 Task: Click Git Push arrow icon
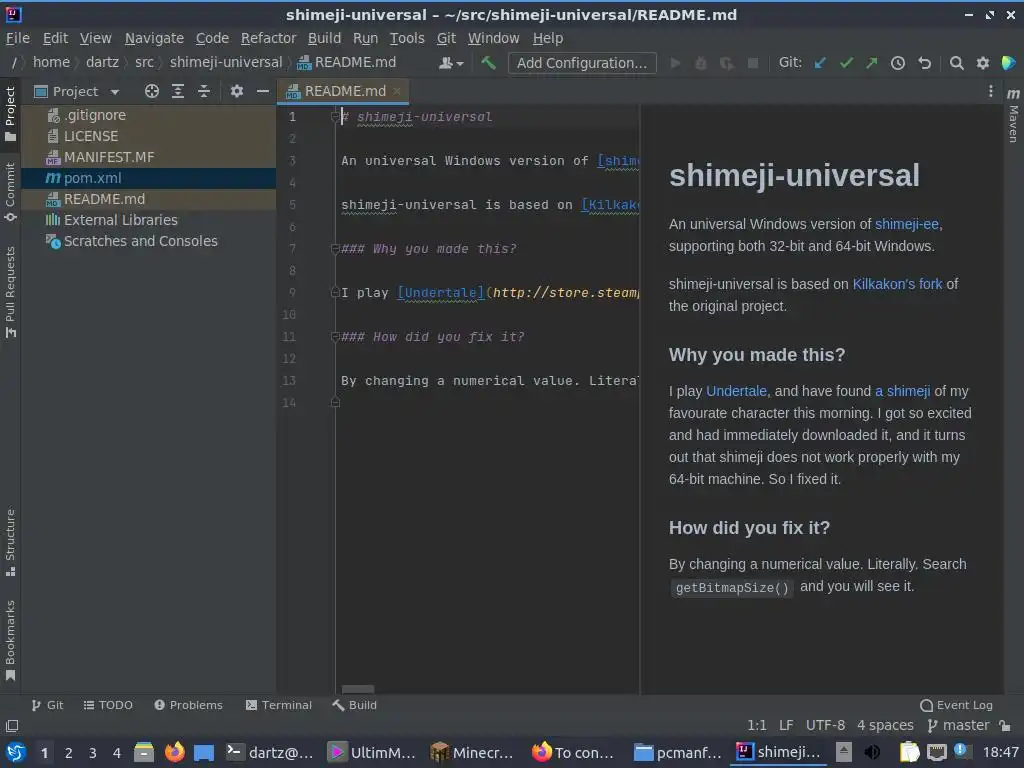click(x=872, y=63)
